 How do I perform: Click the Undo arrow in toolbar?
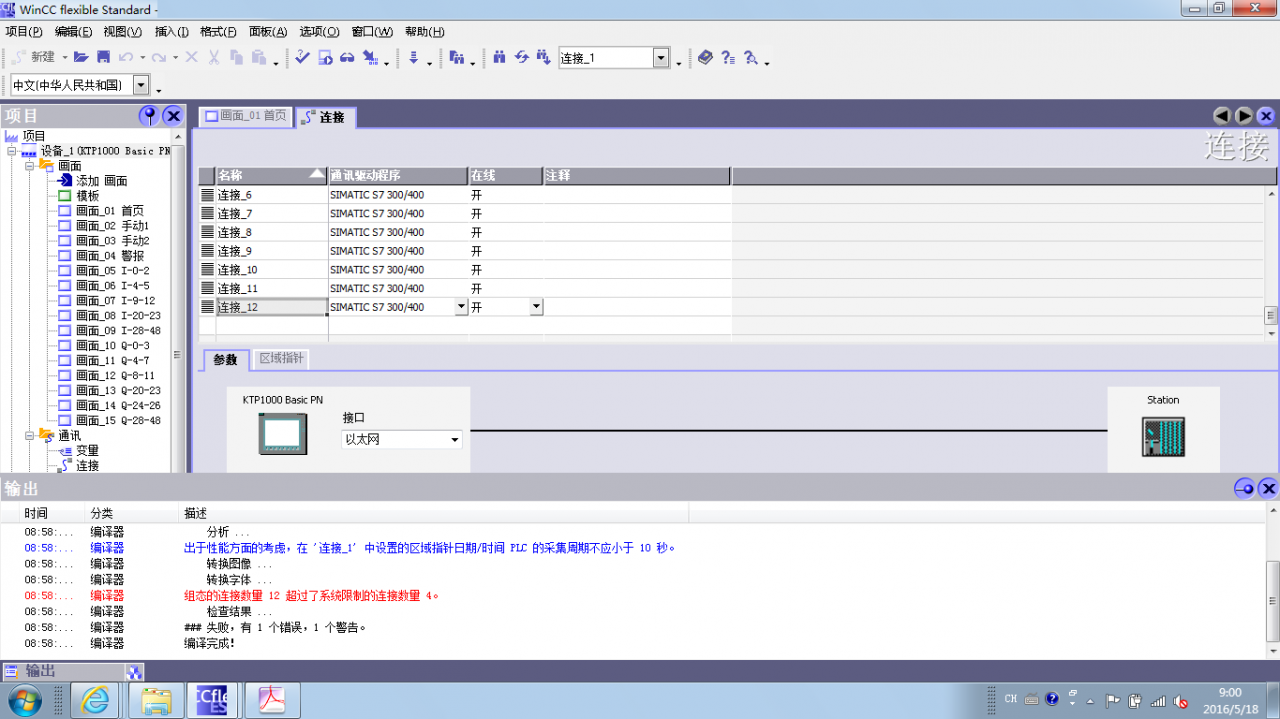pyautogui.click(x=126, y=58)
